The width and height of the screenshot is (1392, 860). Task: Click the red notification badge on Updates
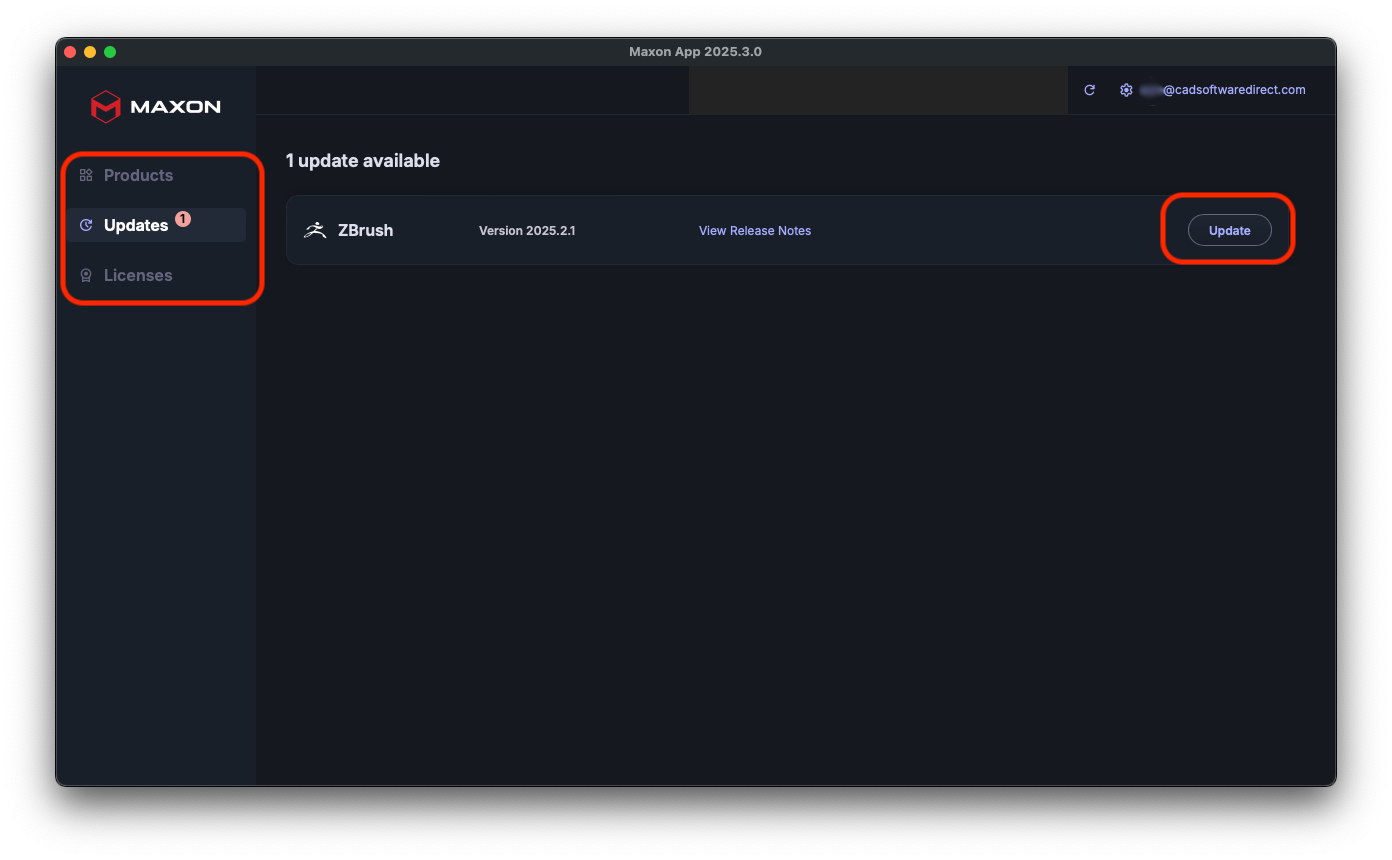pos(183,219)
